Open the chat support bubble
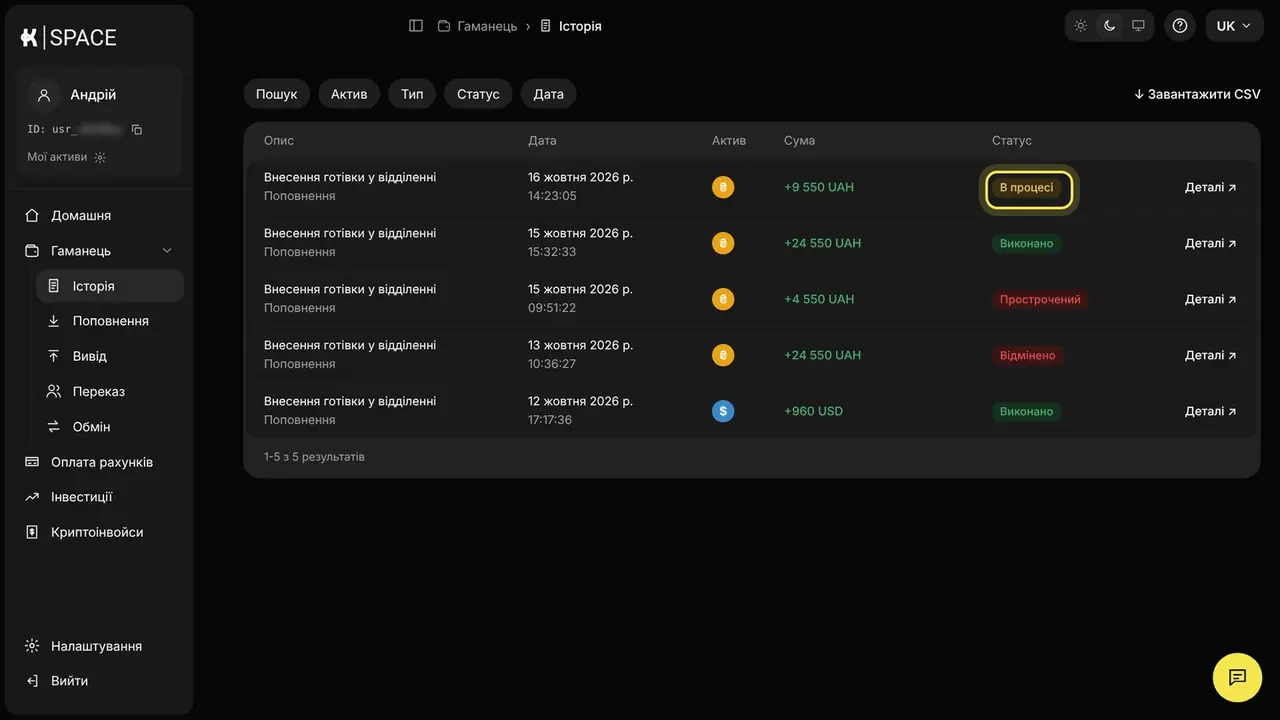The width and height of the screenshot is (1280, 720). pos(1237,677)
